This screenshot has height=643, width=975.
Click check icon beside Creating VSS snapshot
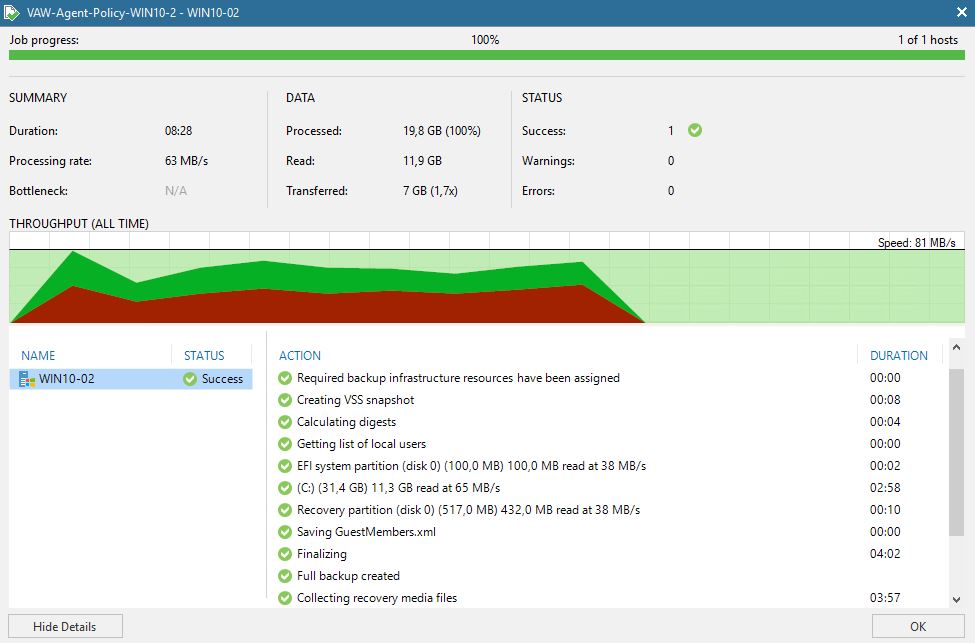point(285,400)
